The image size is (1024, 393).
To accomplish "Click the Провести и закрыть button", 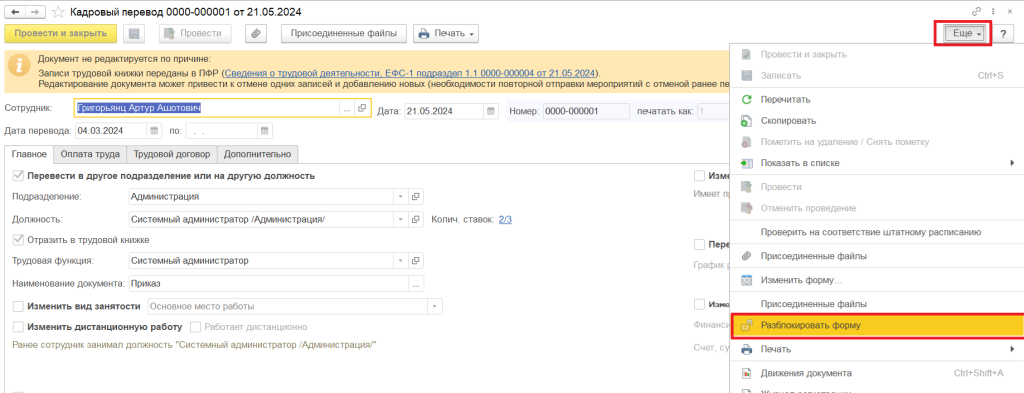I will [x=61, y=33].
